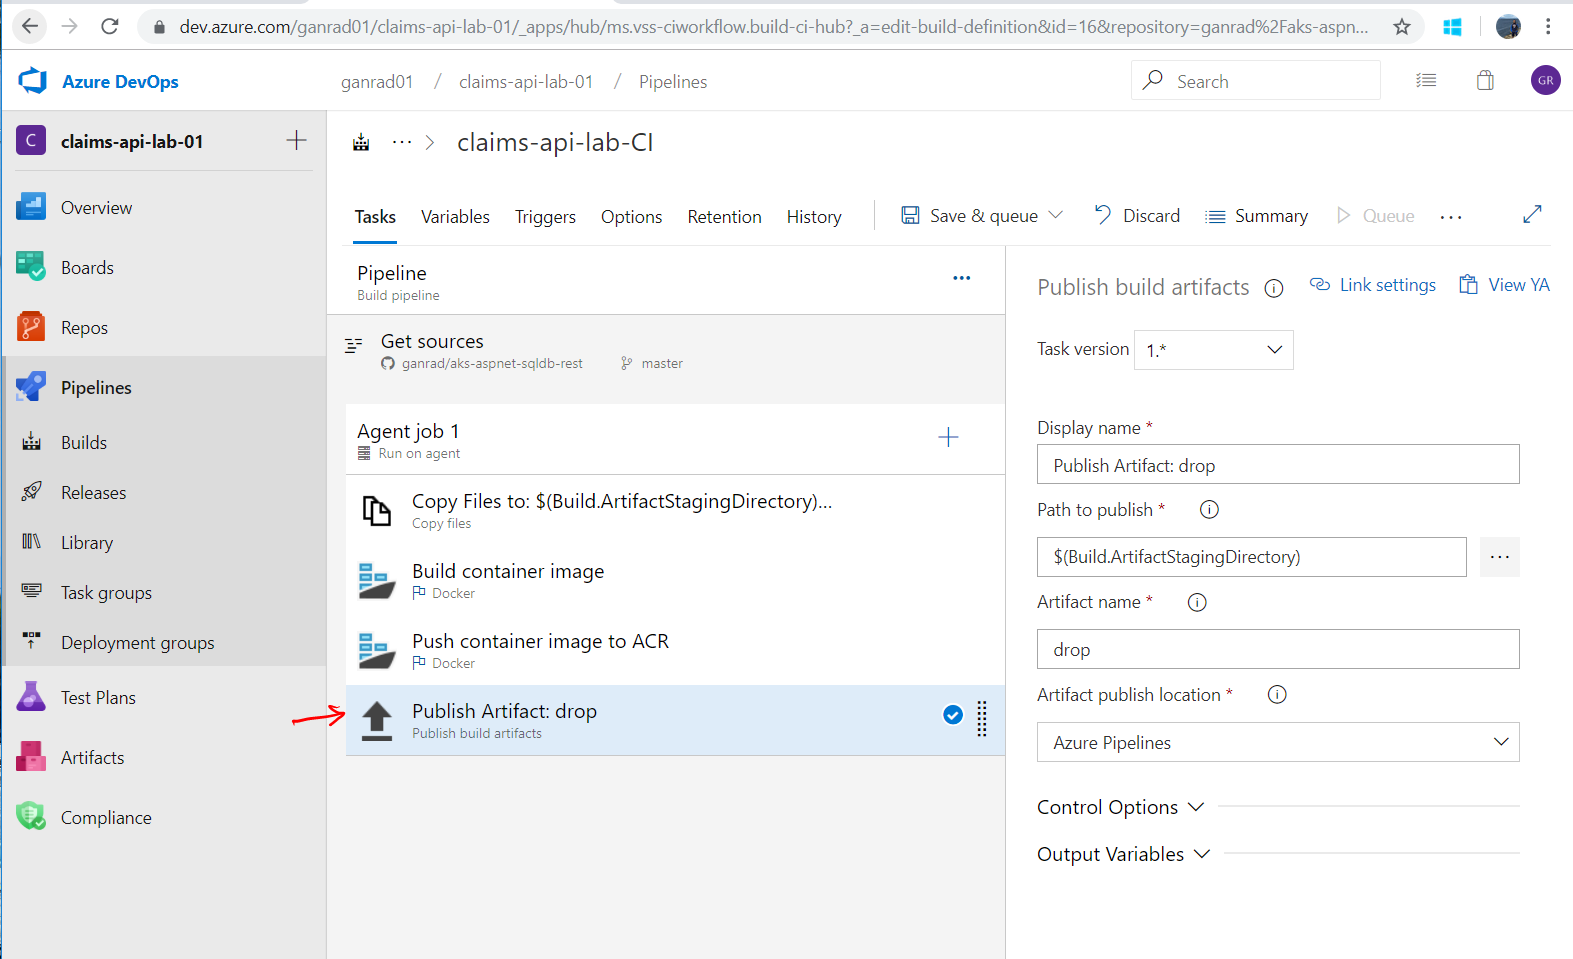Add a task to Agent job 1
This screenshot has height=959, width=1573.
coord(948,437)
